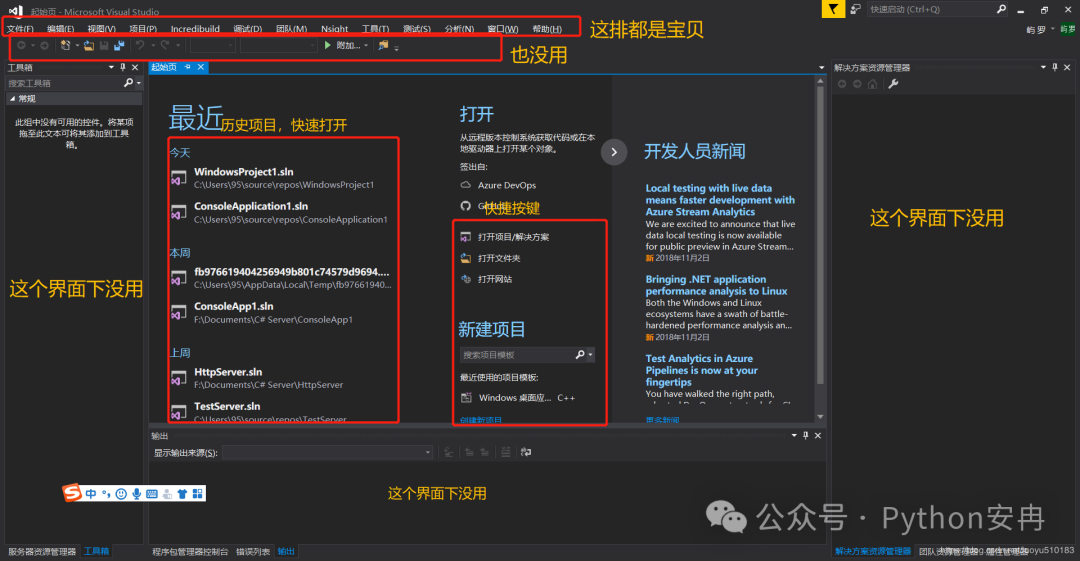Click the green Start debugging arrow
This screenshot has width=1080, height=561.
point(327,46)
